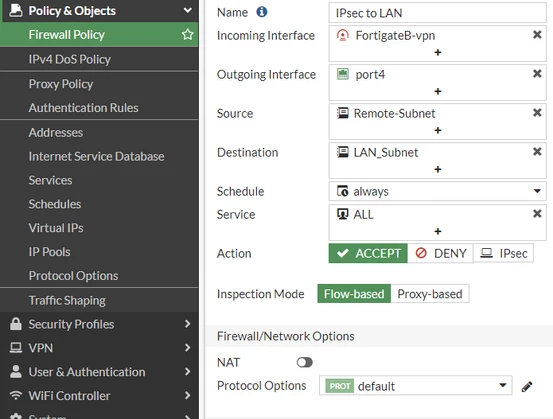The width and height of the screenshot is (553, 419).
Task: Remove LAN_Subnet destination entry
Action: click(537, 152)
